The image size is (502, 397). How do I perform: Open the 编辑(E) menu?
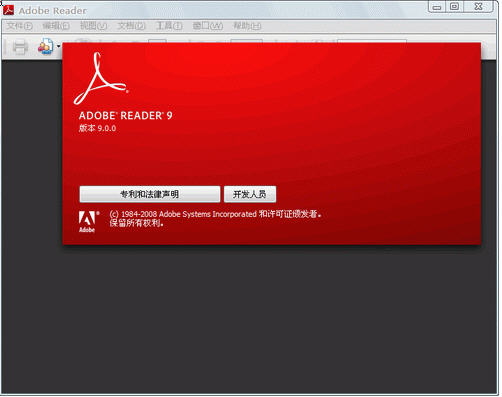point(56,26)
